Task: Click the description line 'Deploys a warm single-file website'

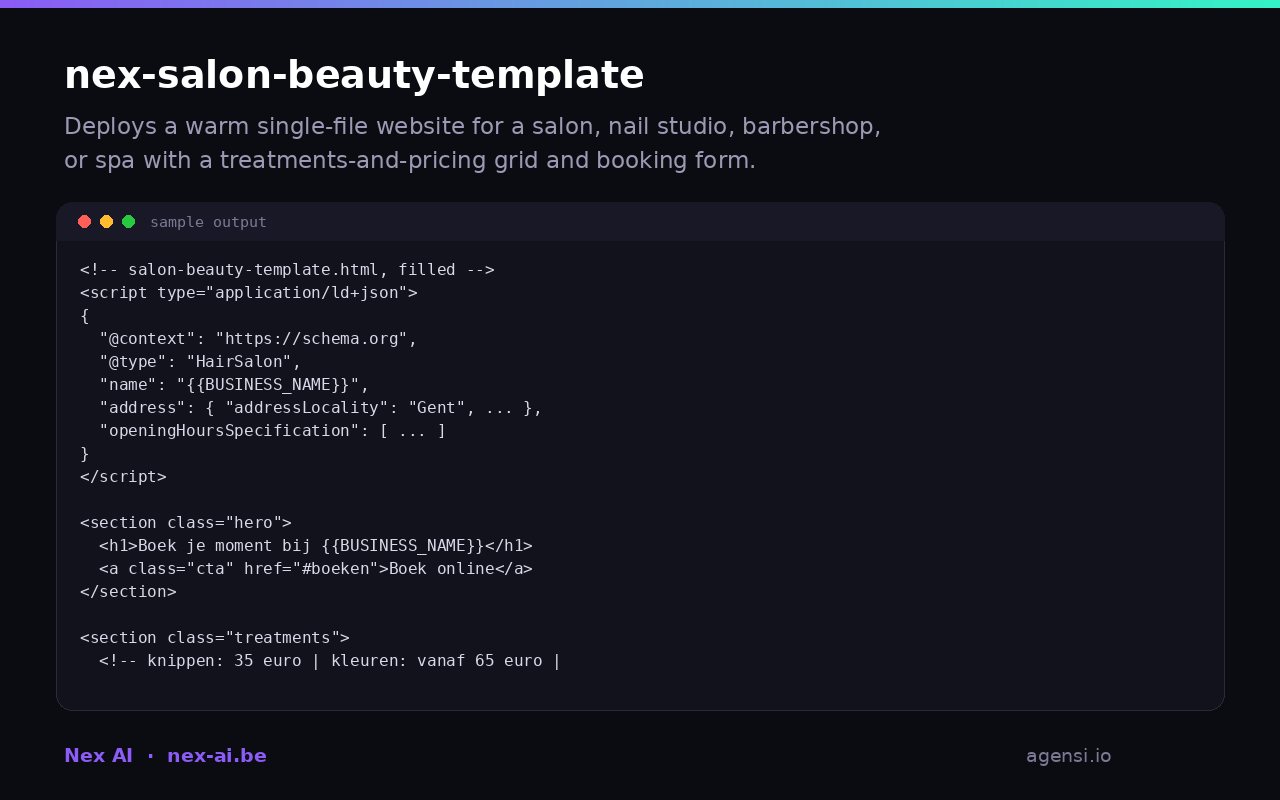Action: pos(472,127)
